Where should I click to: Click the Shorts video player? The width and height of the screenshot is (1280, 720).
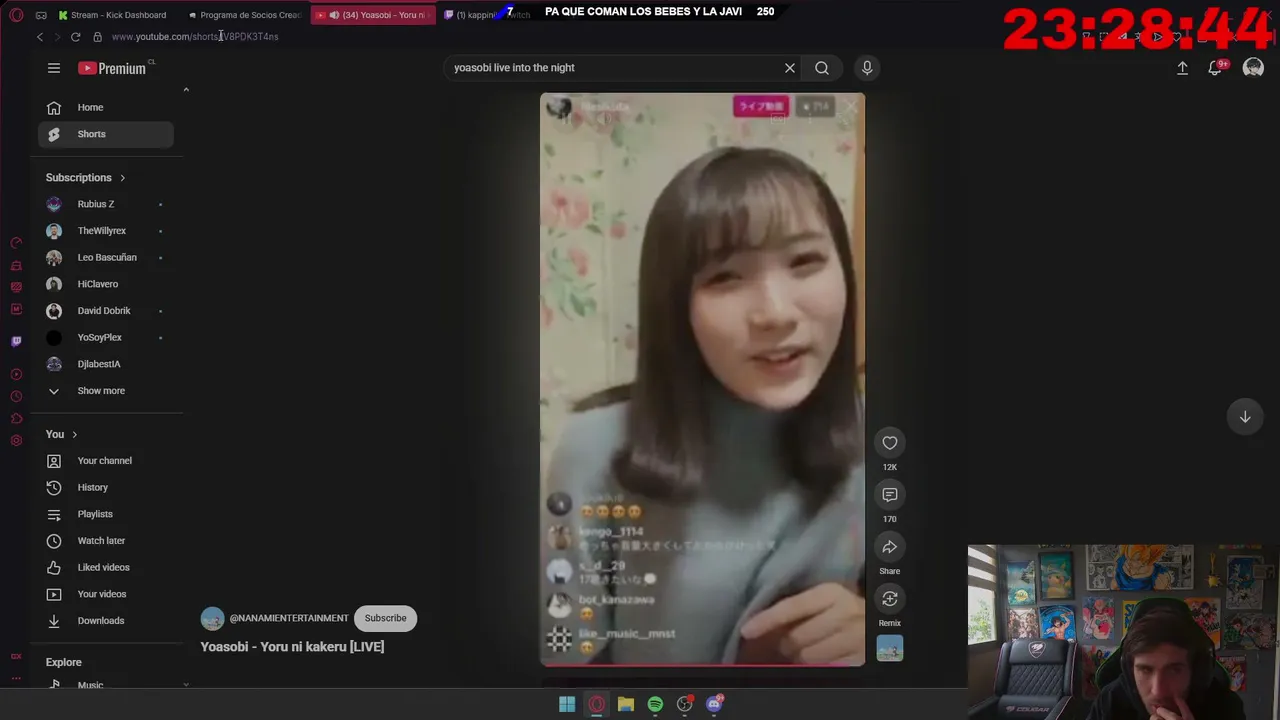click(x=702, y=380)
